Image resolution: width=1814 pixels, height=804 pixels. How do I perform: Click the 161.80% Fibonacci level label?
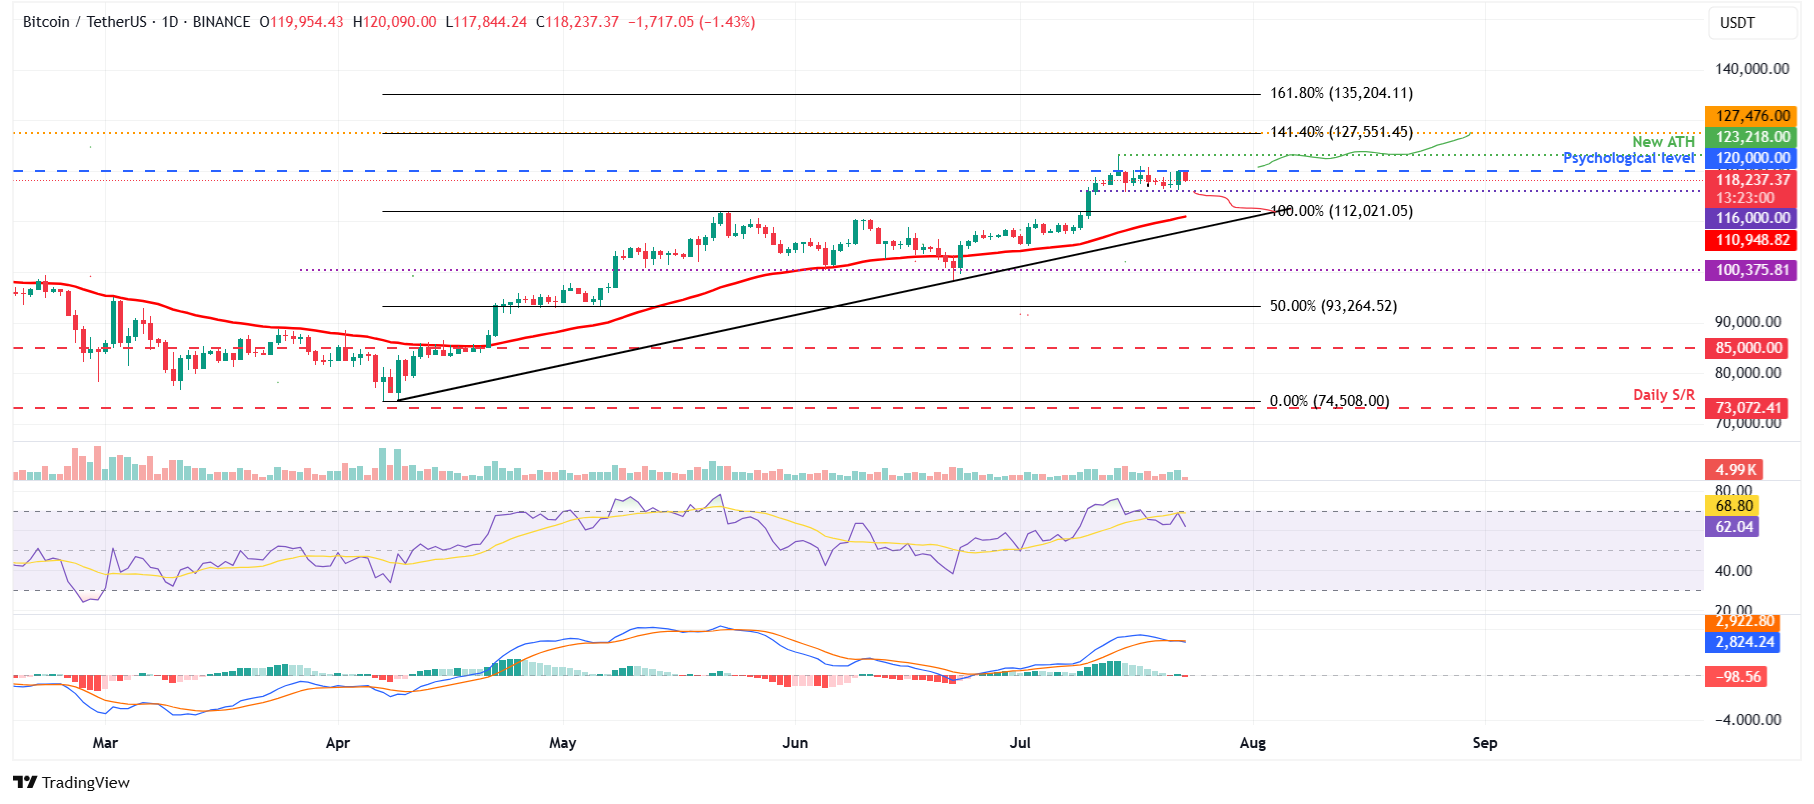click(1341, 93)
